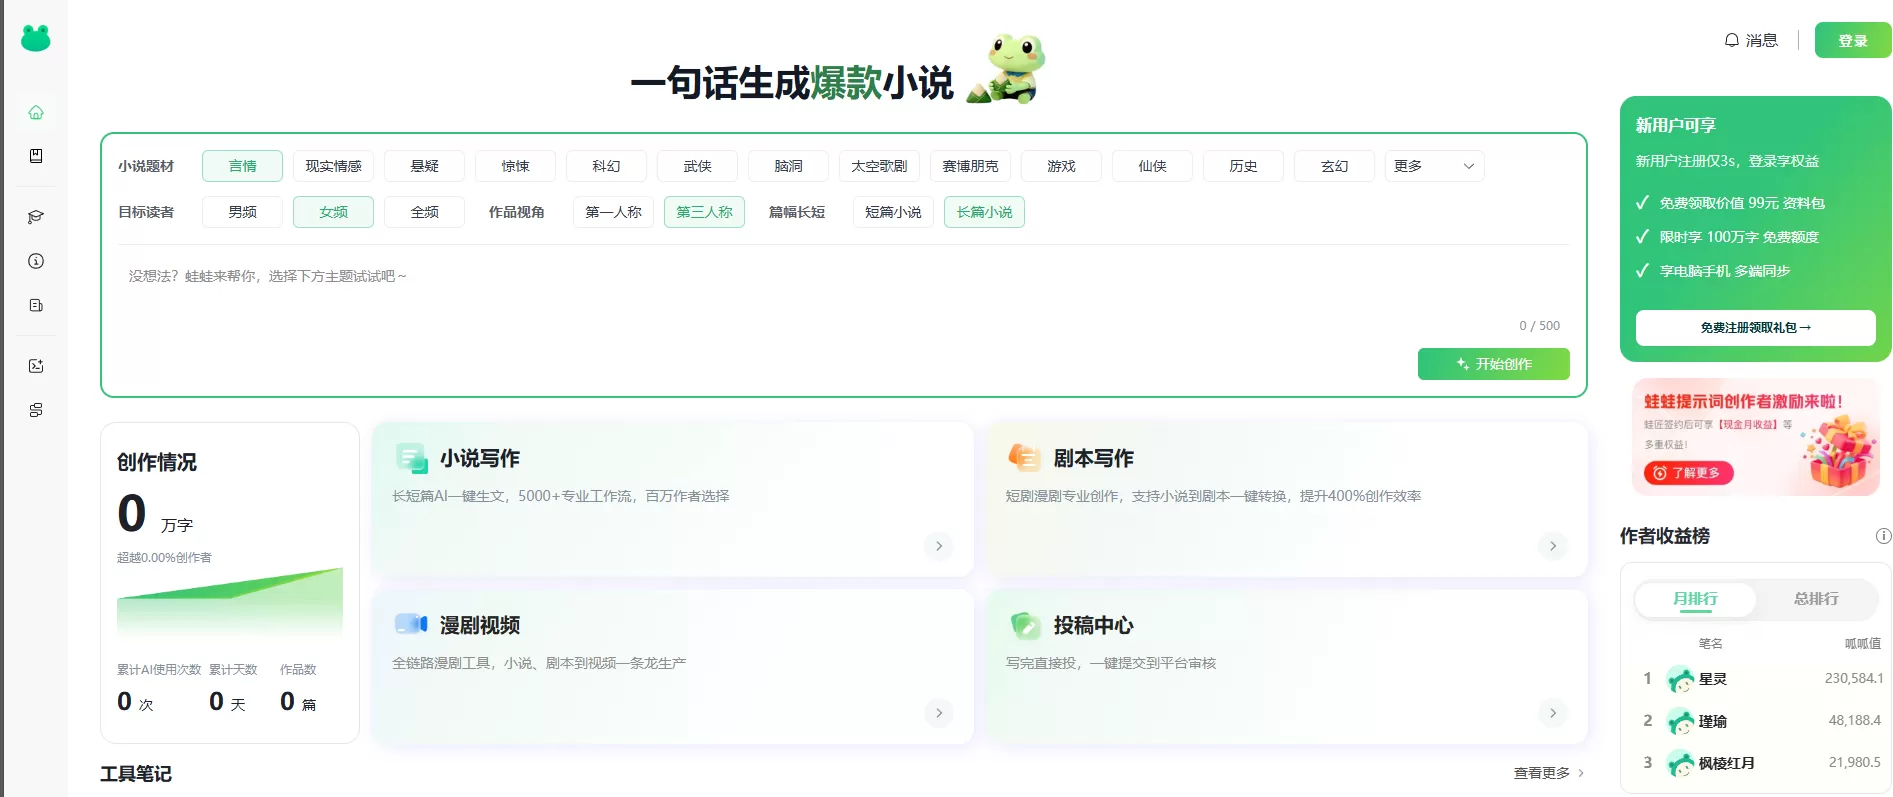This screenshot has height=797, width=1893.
Task: Click the 投稿中心 card icon
Action: (x=1025, y=625)
